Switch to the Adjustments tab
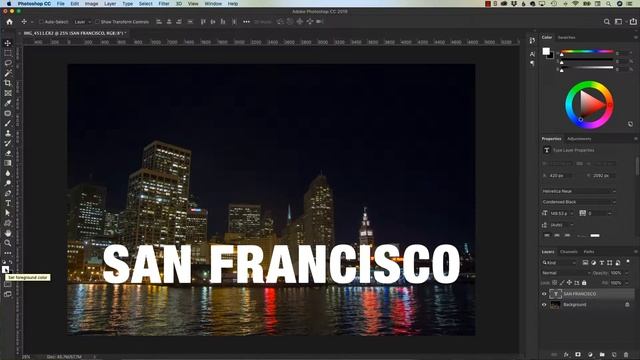Viewport: 640px width, 360px height. point(579,139)
